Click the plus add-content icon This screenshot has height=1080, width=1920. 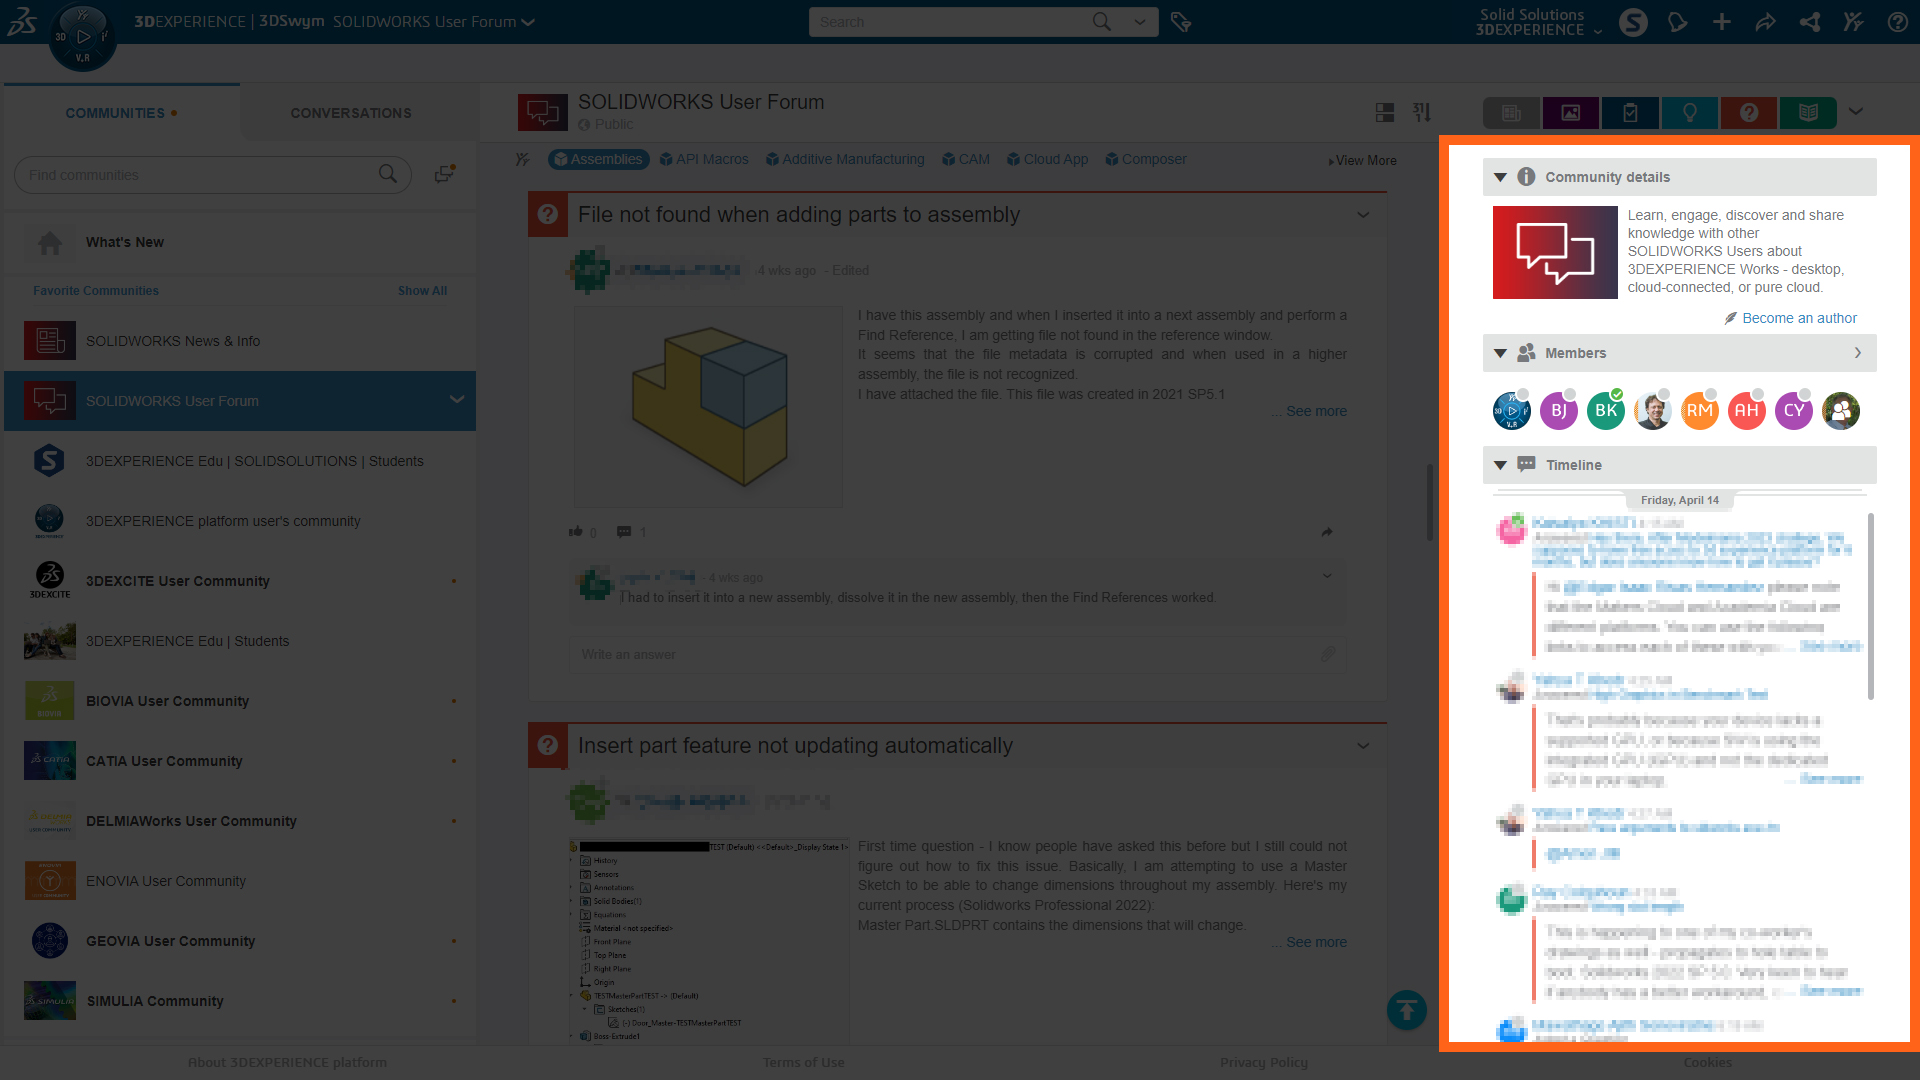pos(1721,22)
